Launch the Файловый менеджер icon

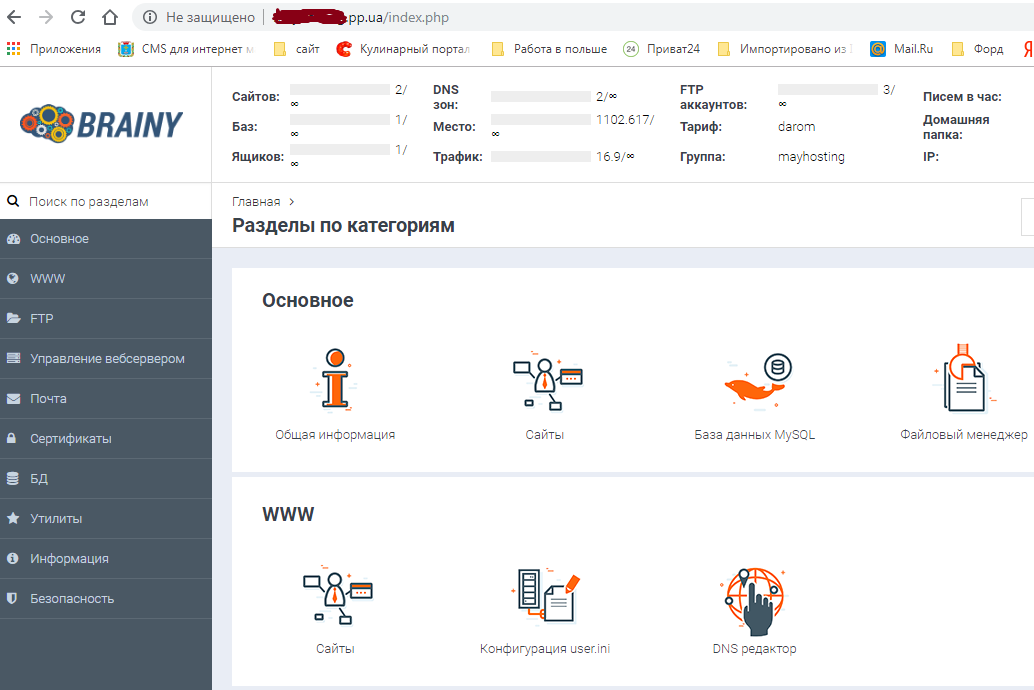tap(963, 382)
